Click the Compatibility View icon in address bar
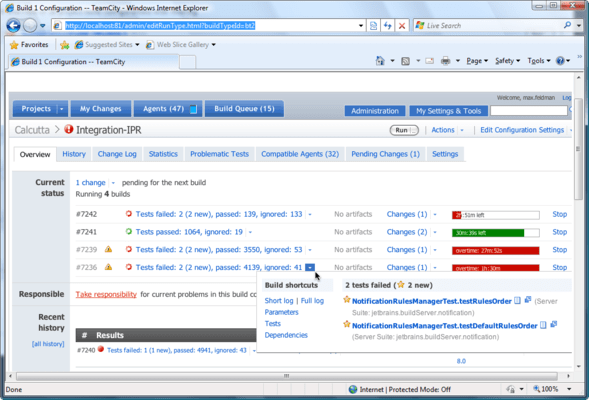 (373, 26)
